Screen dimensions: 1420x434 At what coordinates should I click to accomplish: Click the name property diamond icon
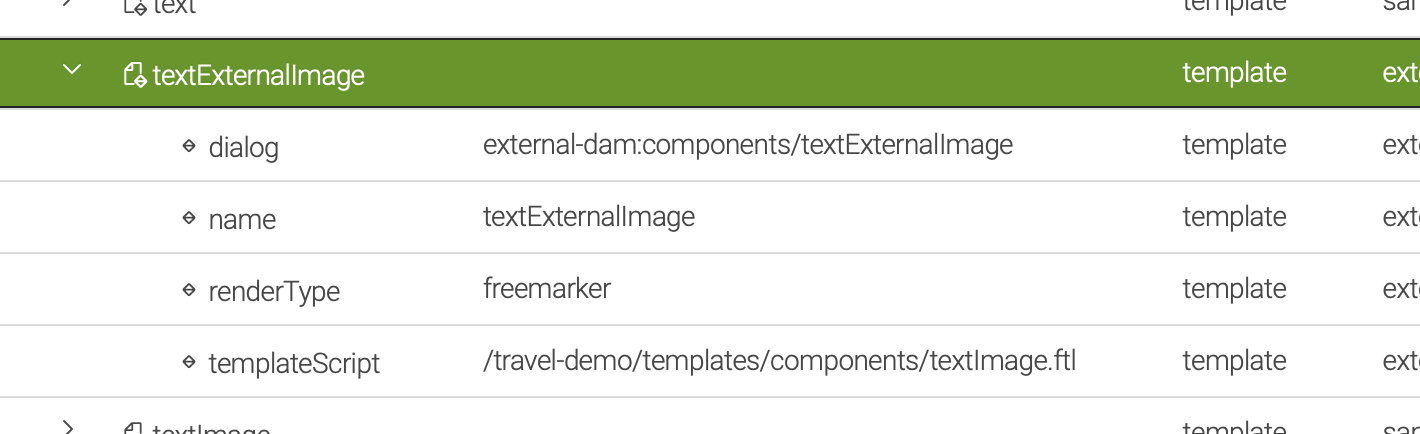coord(189,218)
